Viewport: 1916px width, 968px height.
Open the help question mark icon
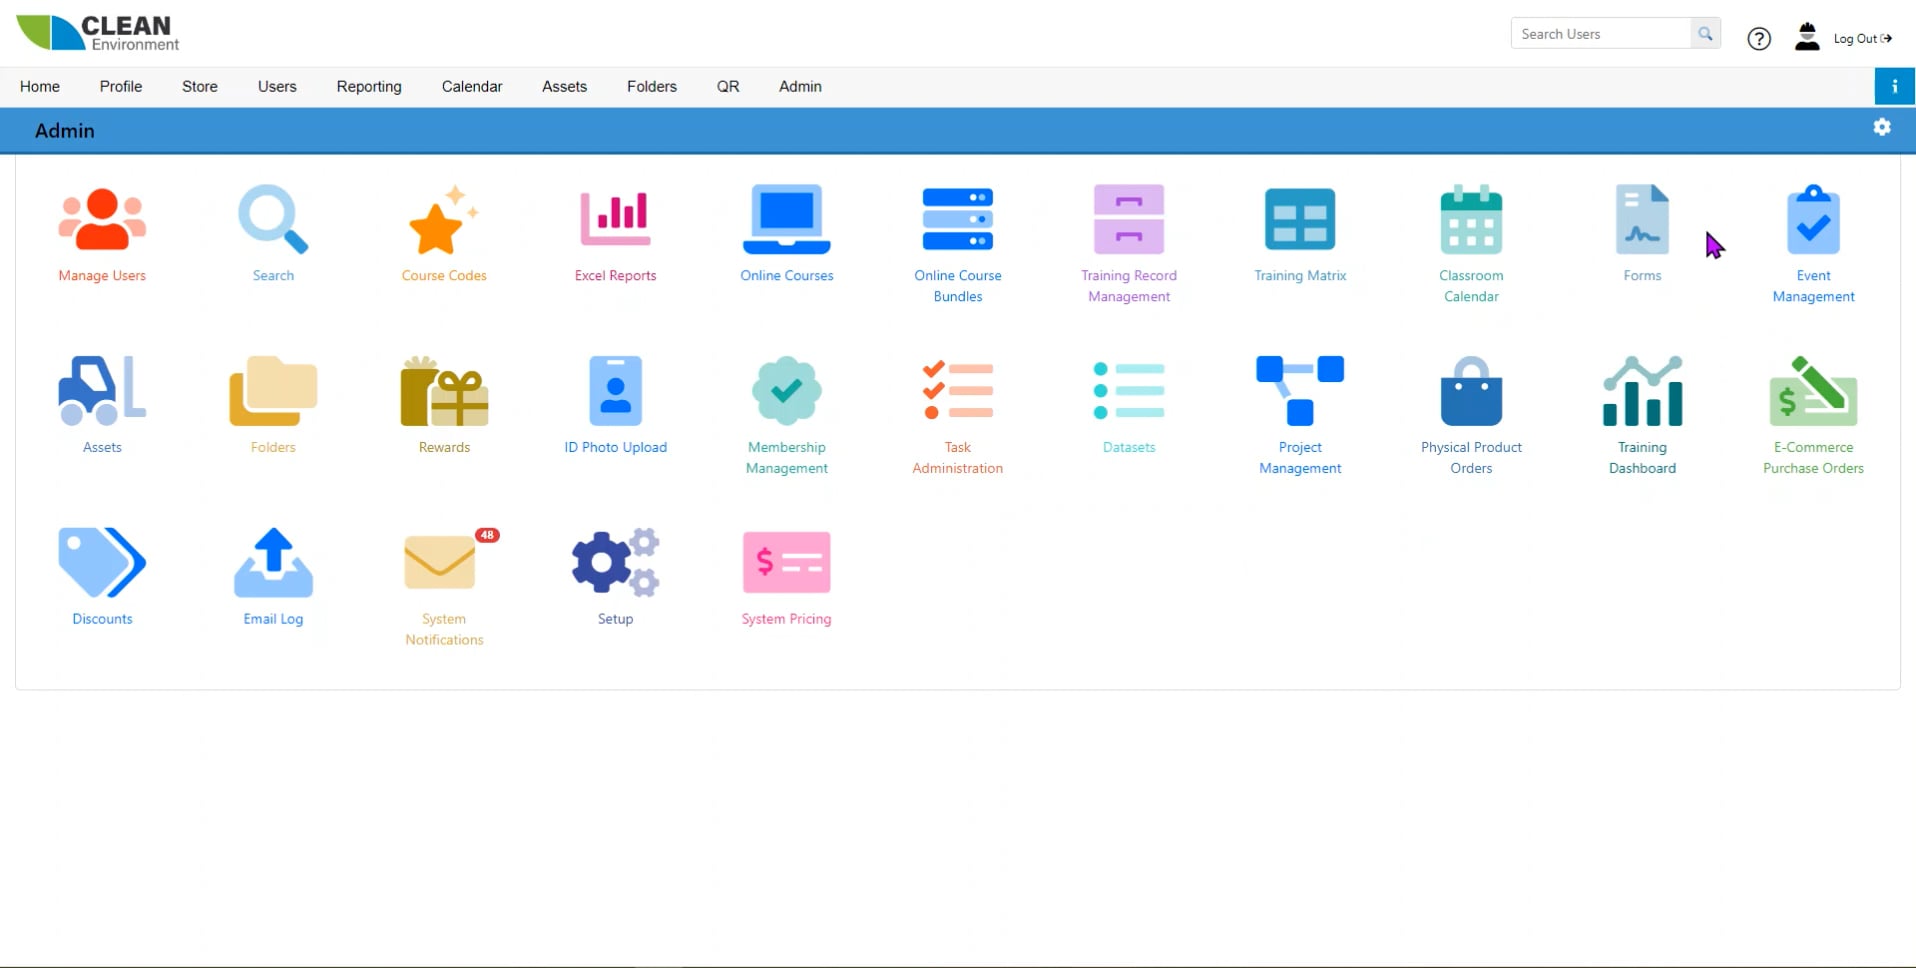pyautogui.click(x=1759, y=38)
